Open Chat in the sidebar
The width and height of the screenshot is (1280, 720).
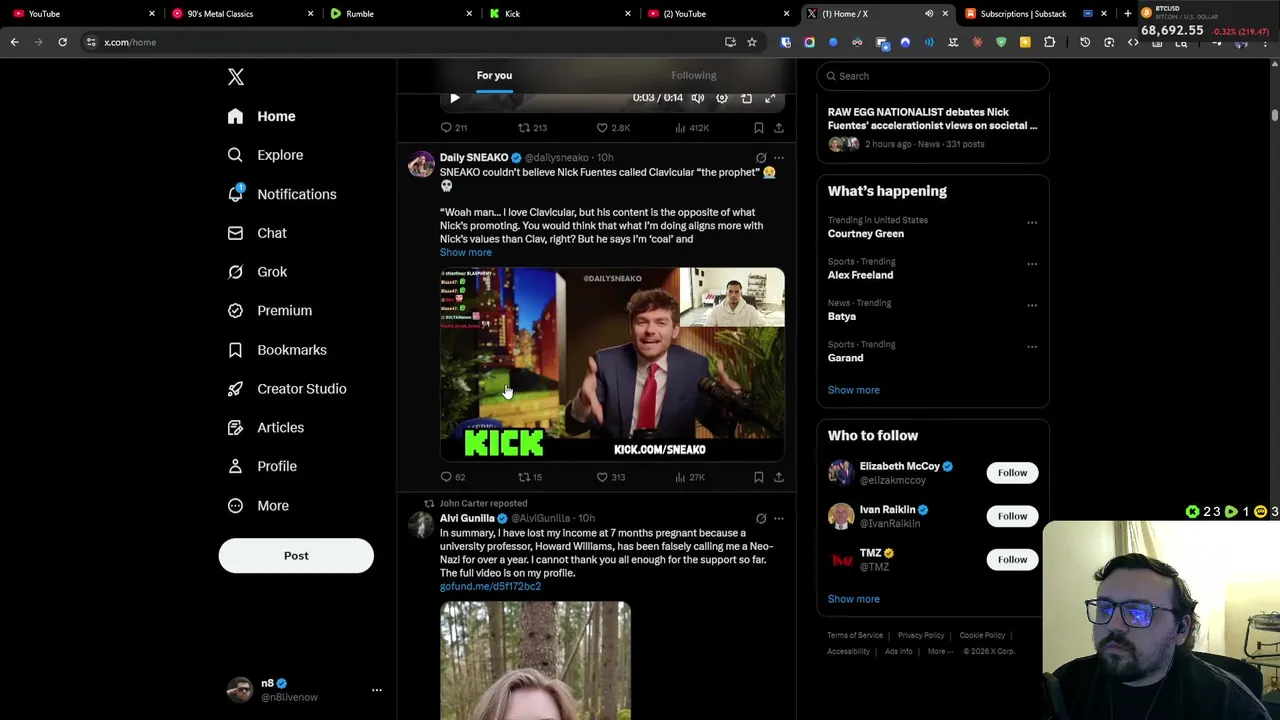click(x=256, y=233)
